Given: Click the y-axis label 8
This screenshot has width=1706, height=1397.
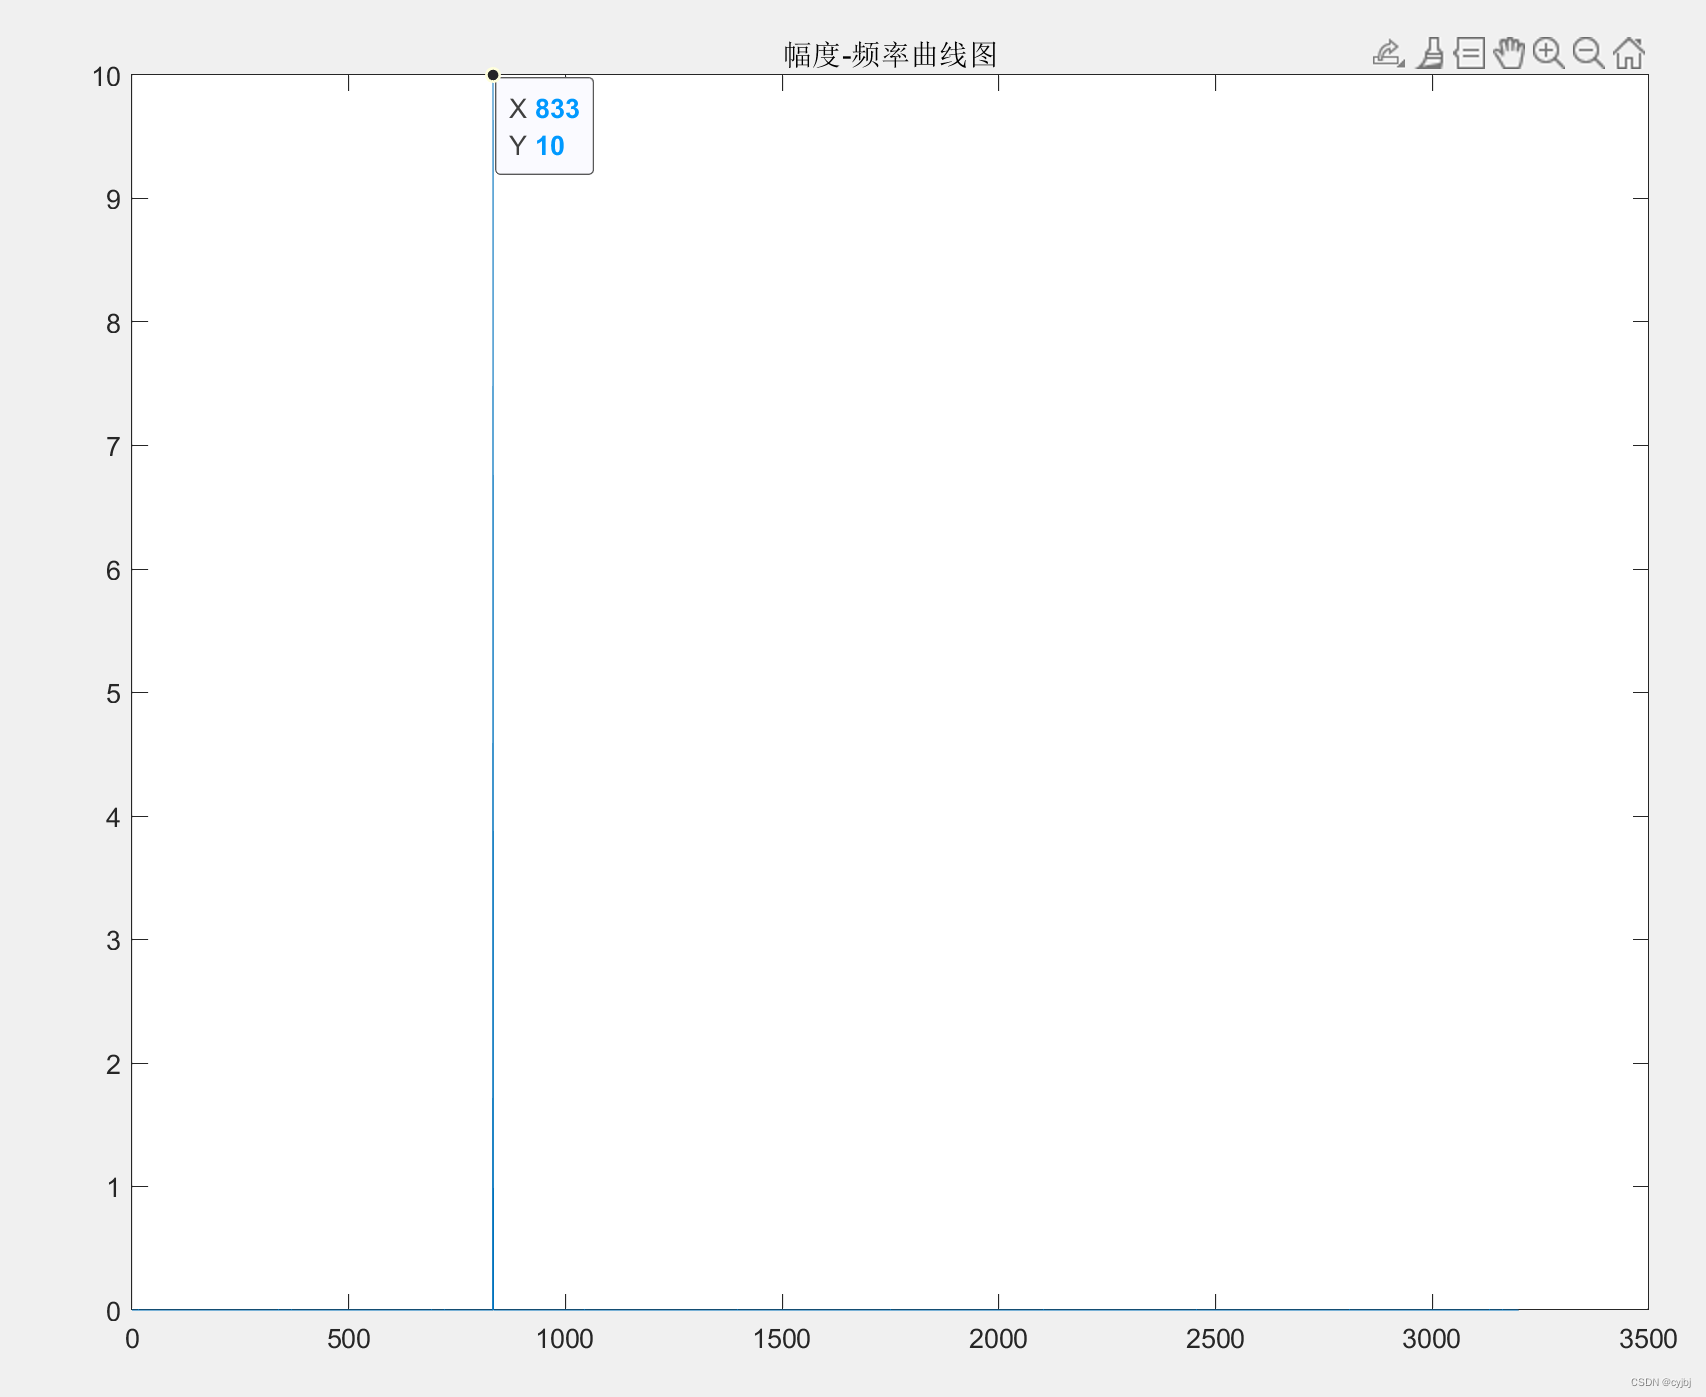Looking at the screenshot, I should (x=113, y=323).
